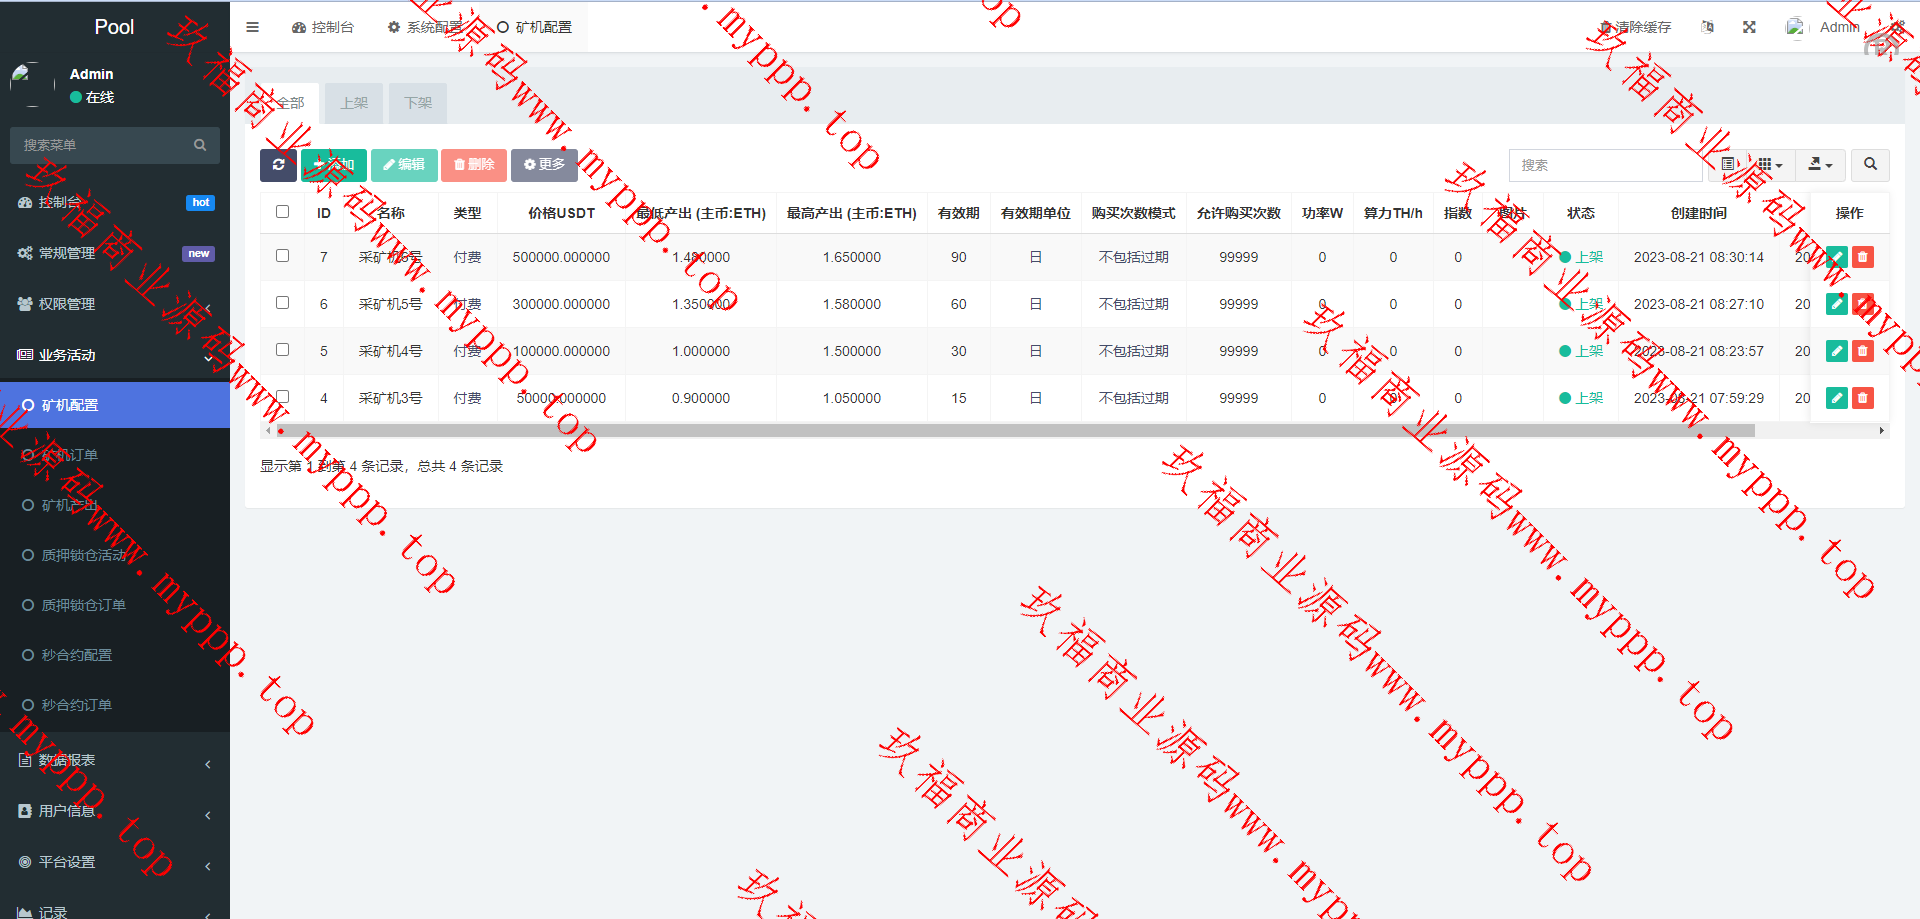The image size is (1920, 919).
Task: Click the search magnifier button beside export
Action: click(1870, 165)
